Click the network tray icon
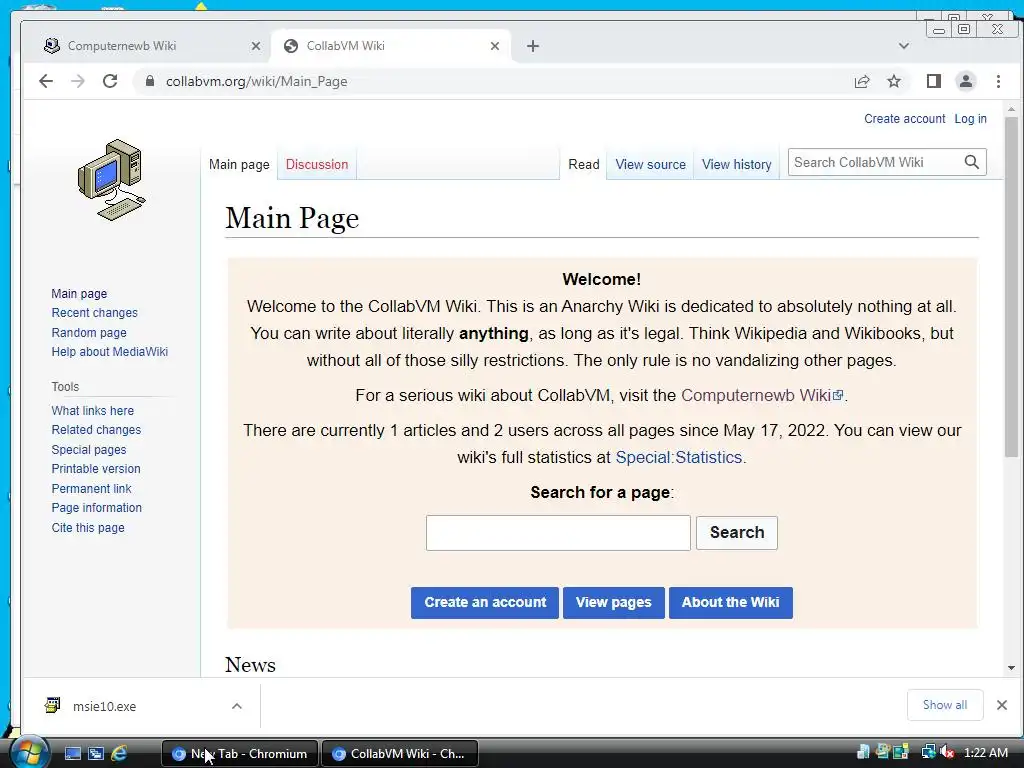Screen dimensions: 1024x768 click(x=928, y=753)
